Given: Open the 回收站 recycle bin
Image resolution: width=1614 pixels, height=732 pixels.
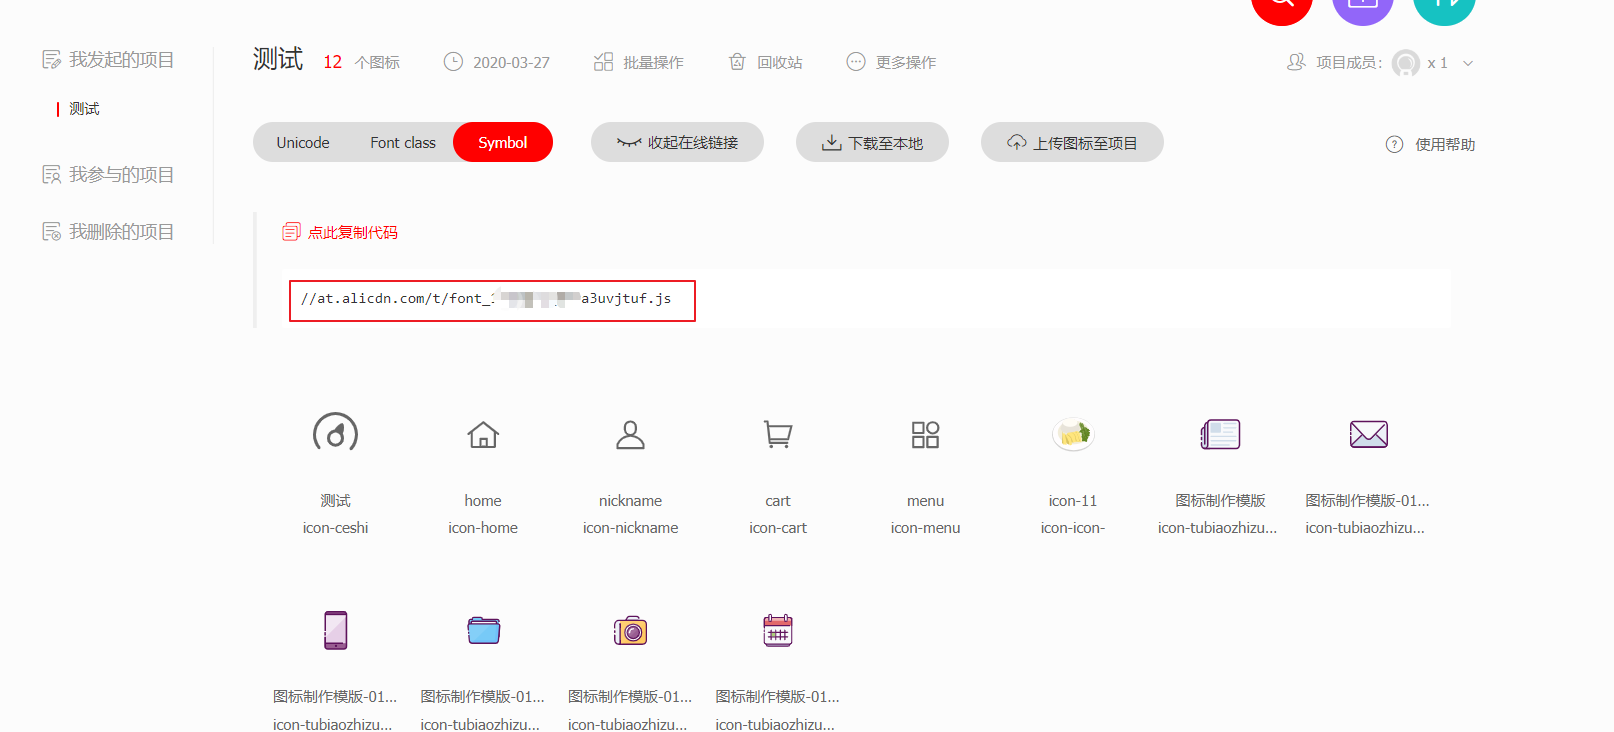Looking at the screenshot, I should pyautogui.click(x=765, y=62).
